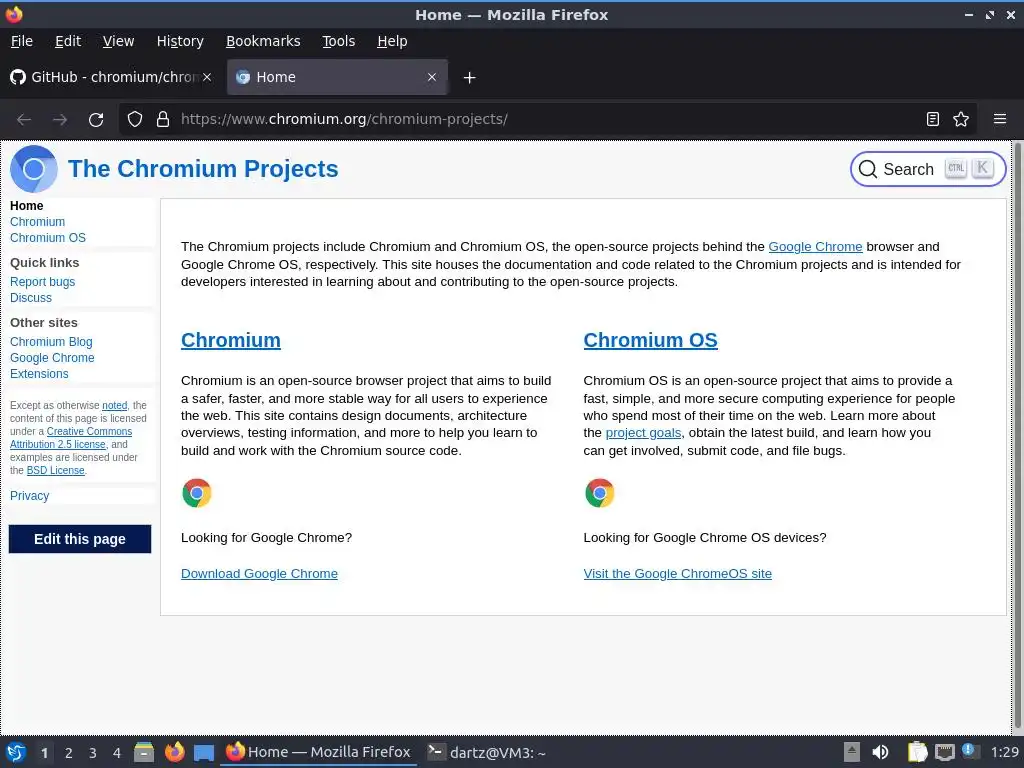1024x768 pixels.
Task: Reload the current page
Action: 96,120
